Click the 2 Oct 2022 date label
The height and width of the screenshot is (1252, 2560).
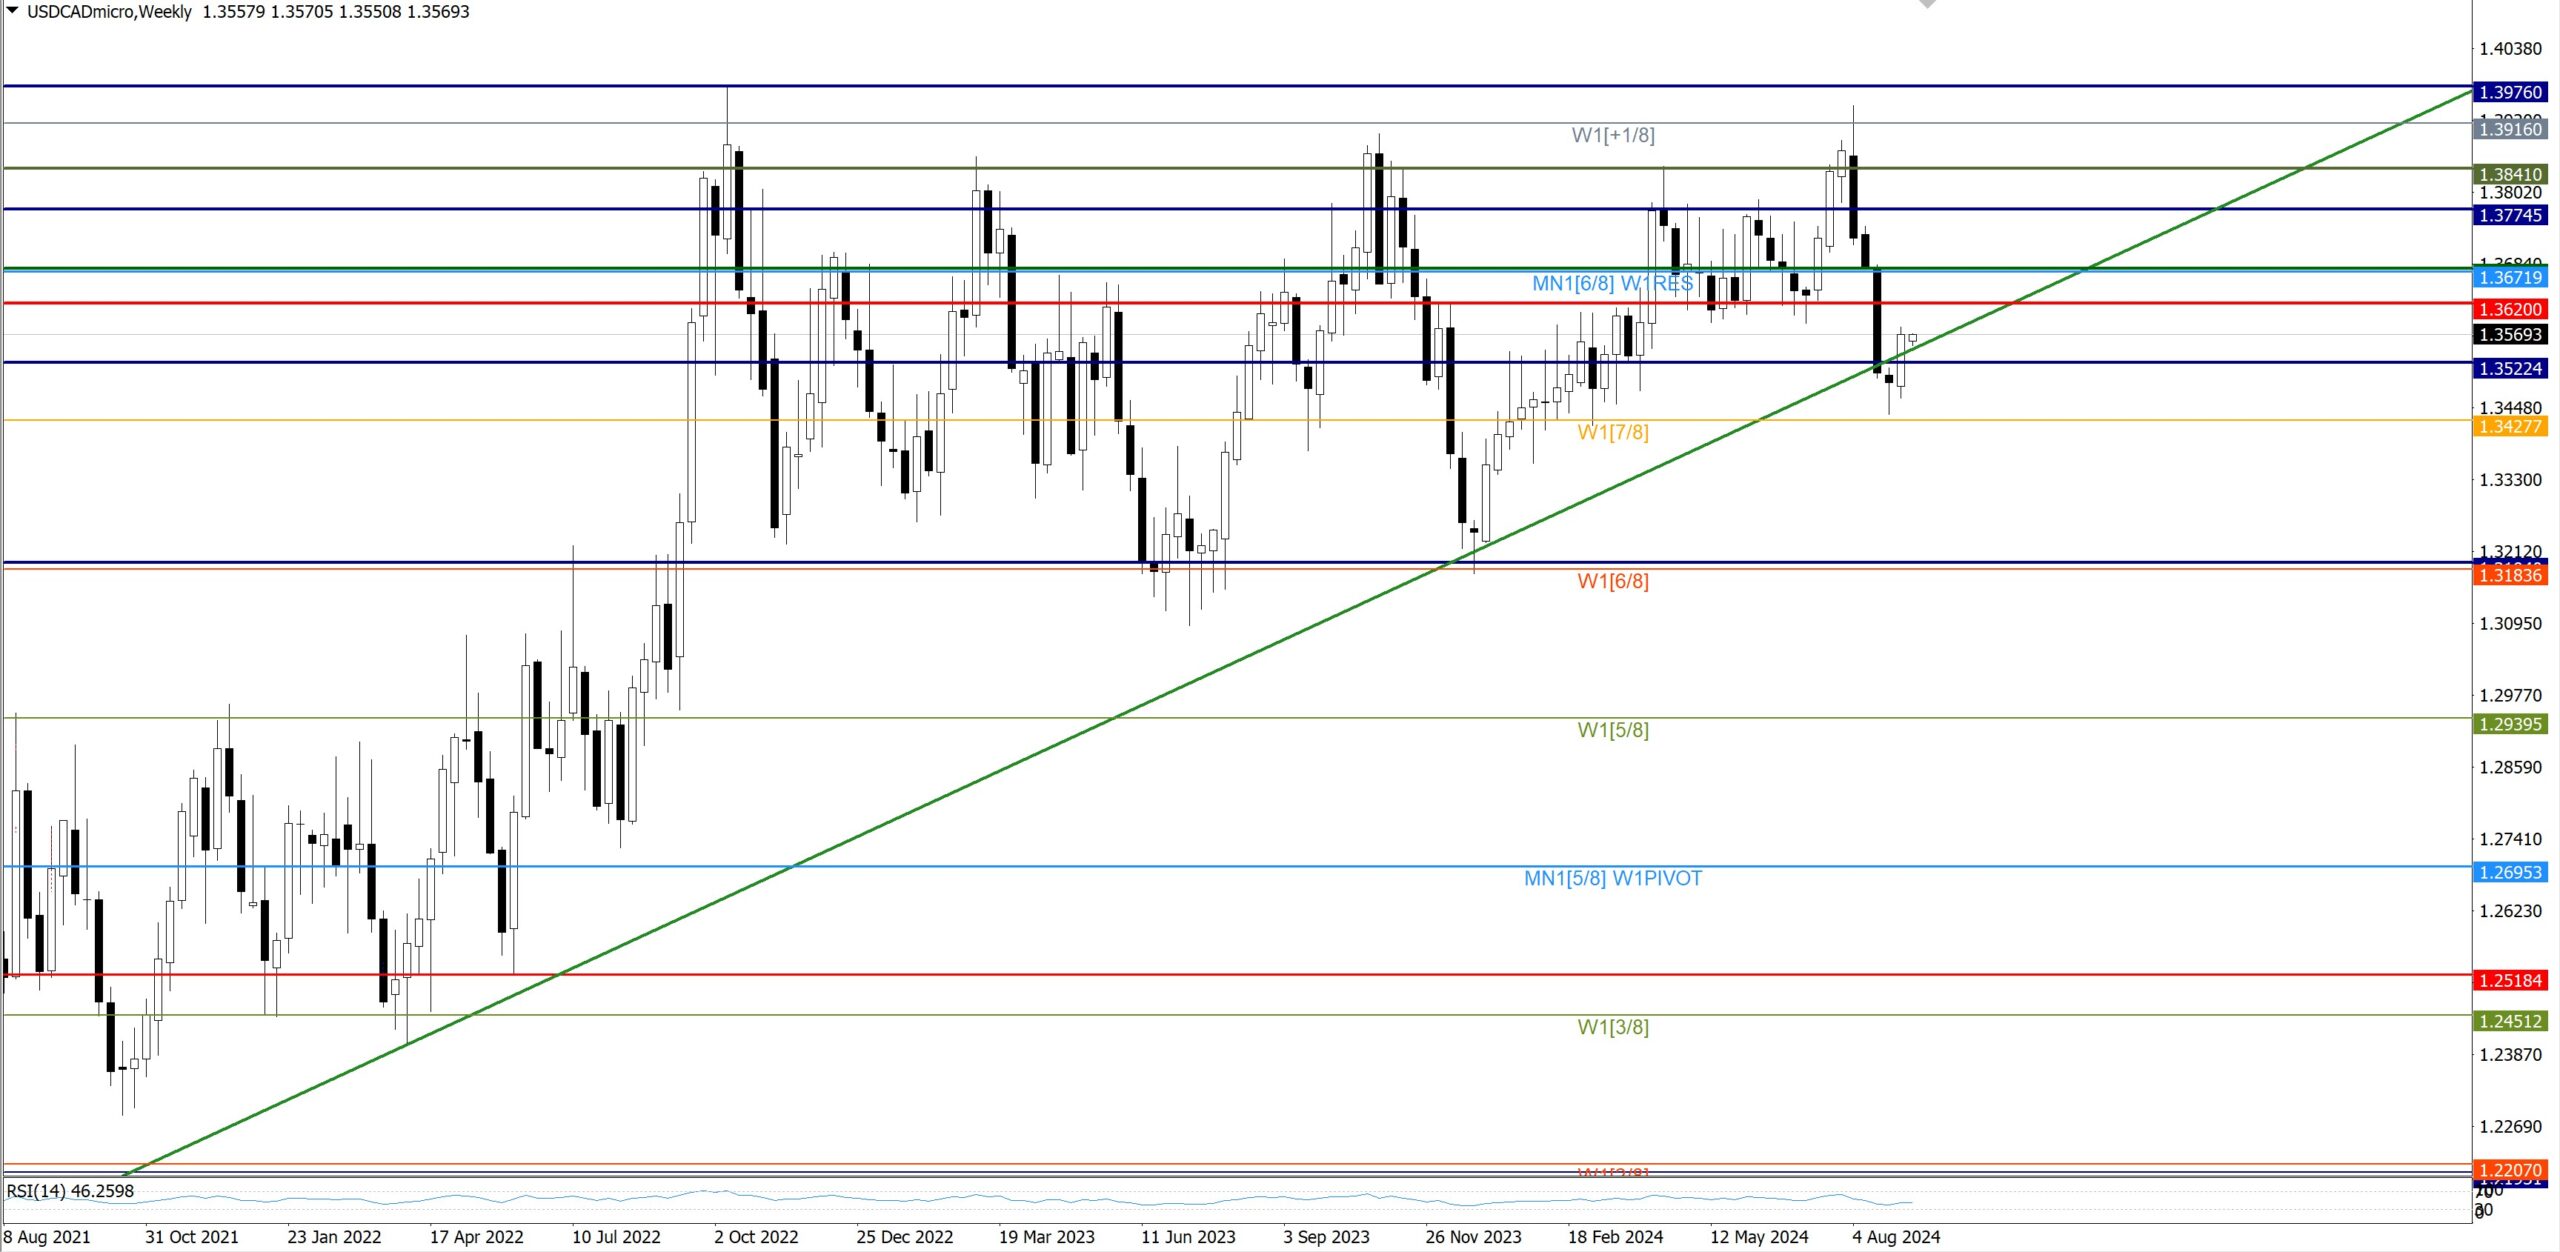click(x=756, y=1237)
